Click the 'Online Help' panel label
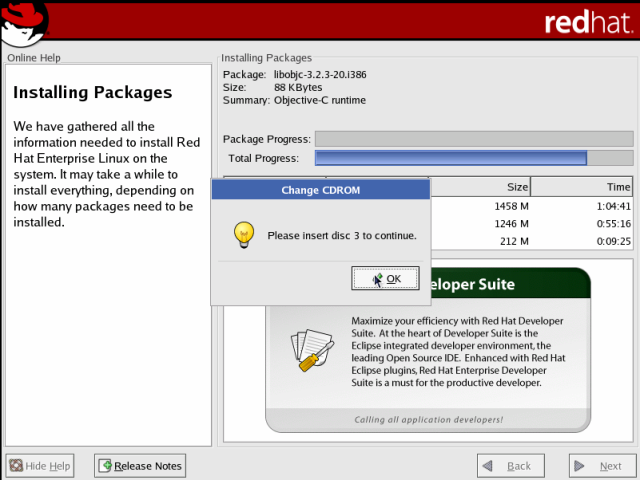The height and width of the screenshot is (480, 640). [34, 58]
